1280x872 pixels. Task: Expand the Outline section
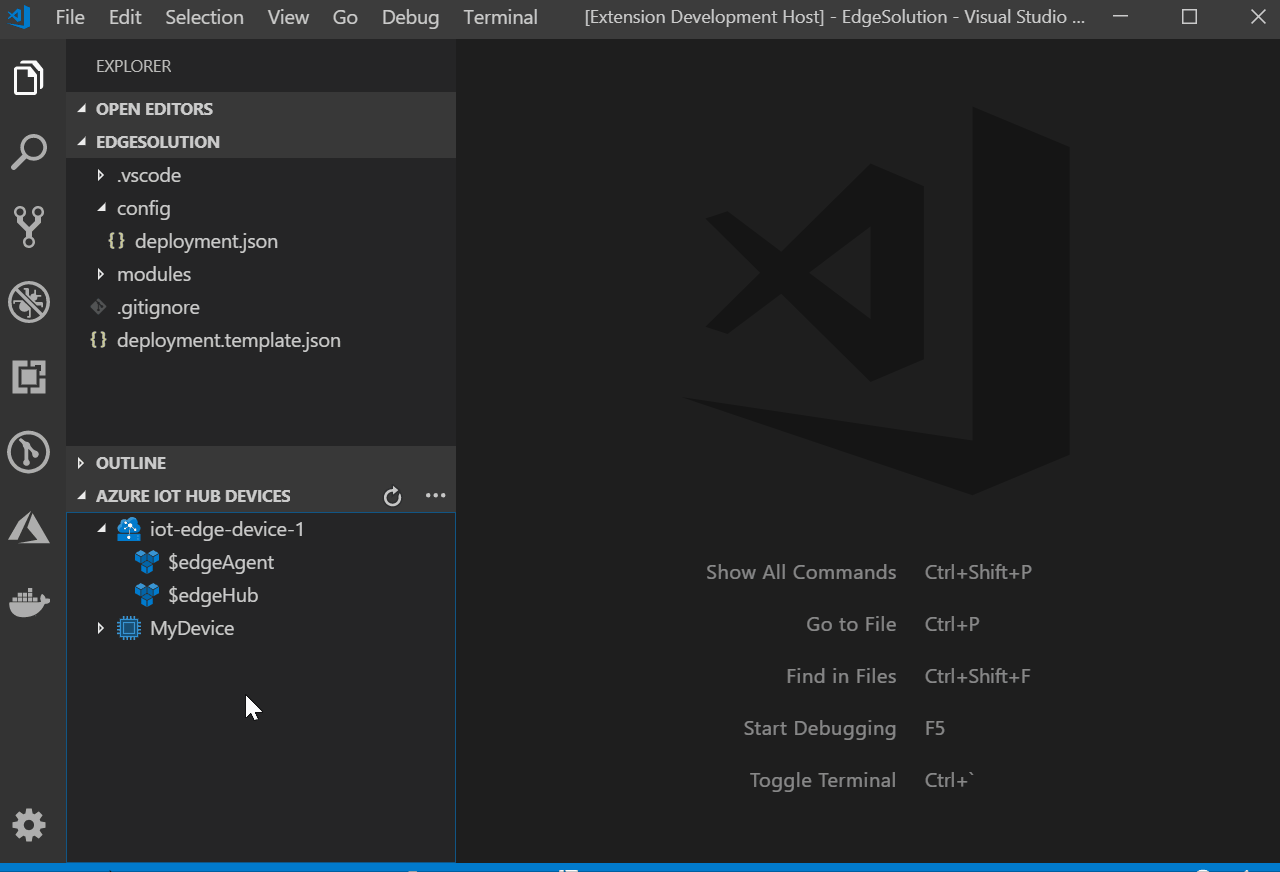pyautogui.click(x=82, y=463)
